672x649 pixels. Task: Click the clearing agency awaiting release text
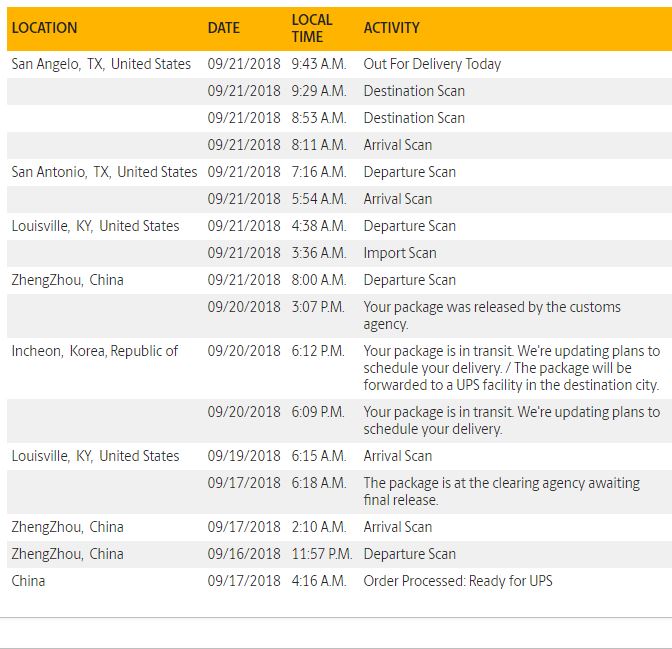tap(501, 491)
